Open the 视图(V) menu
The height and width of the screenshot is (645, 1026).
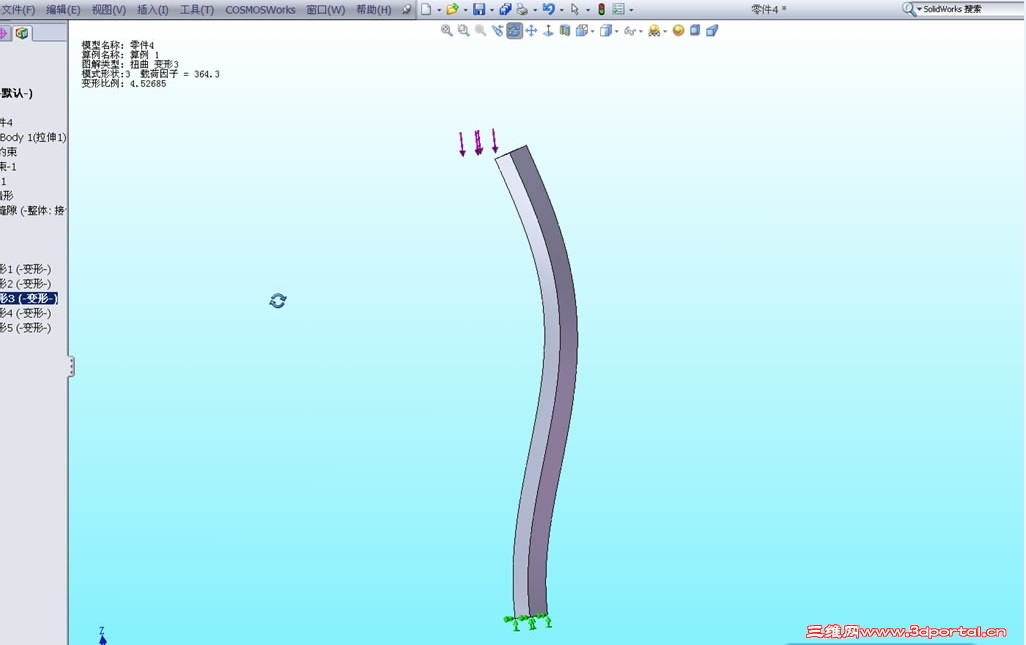(x=109, y=10)
